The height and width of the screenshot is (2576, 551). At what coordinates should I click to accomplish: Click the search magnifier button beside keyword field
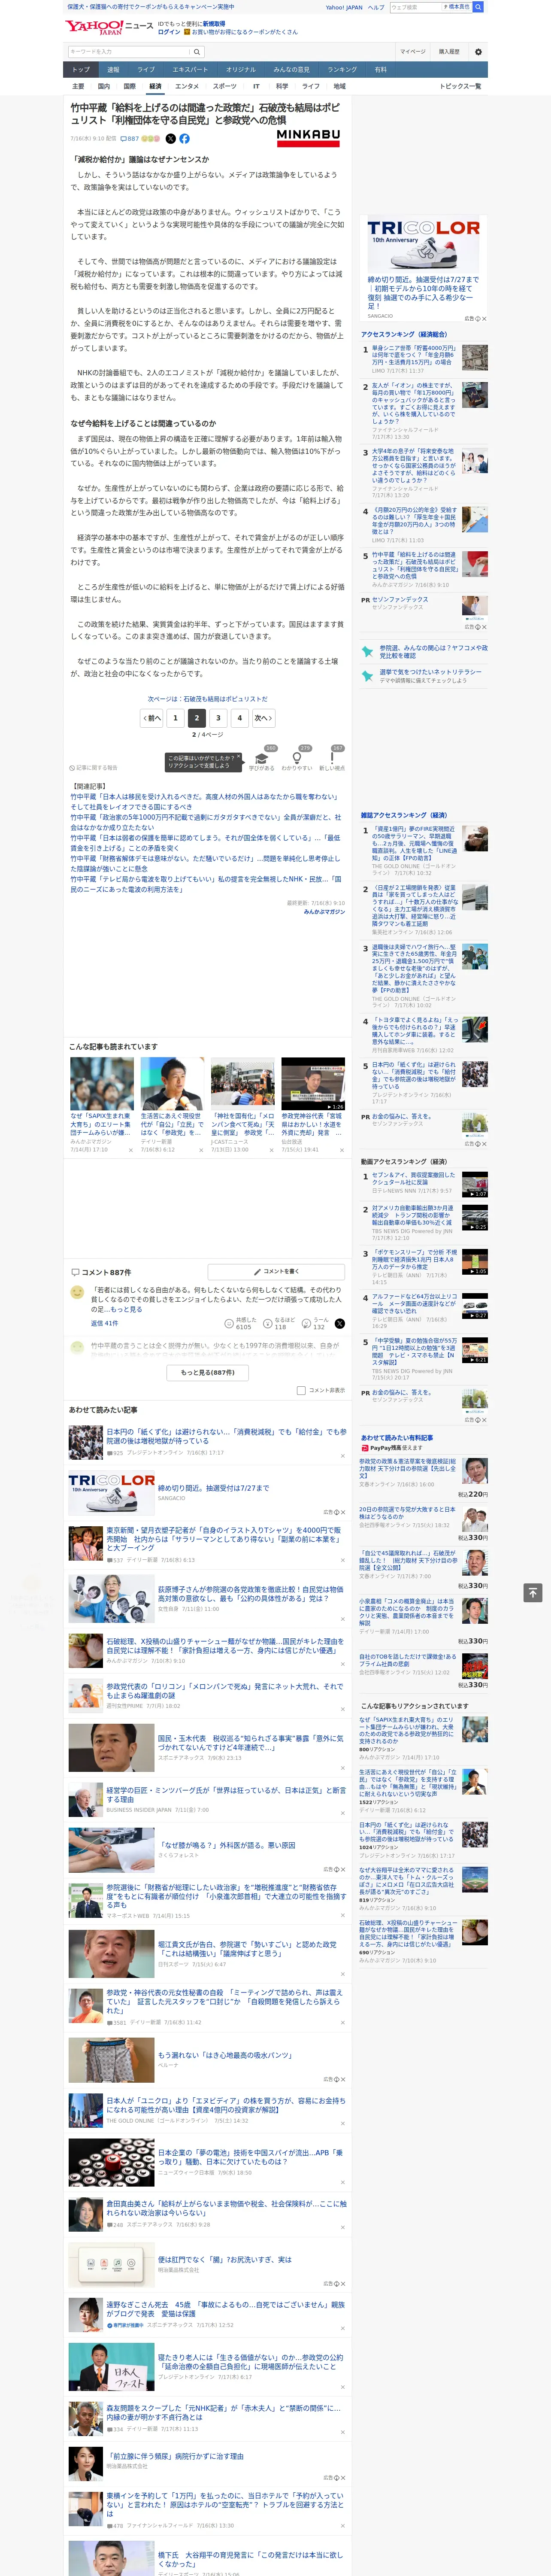[x=197, y=52]
